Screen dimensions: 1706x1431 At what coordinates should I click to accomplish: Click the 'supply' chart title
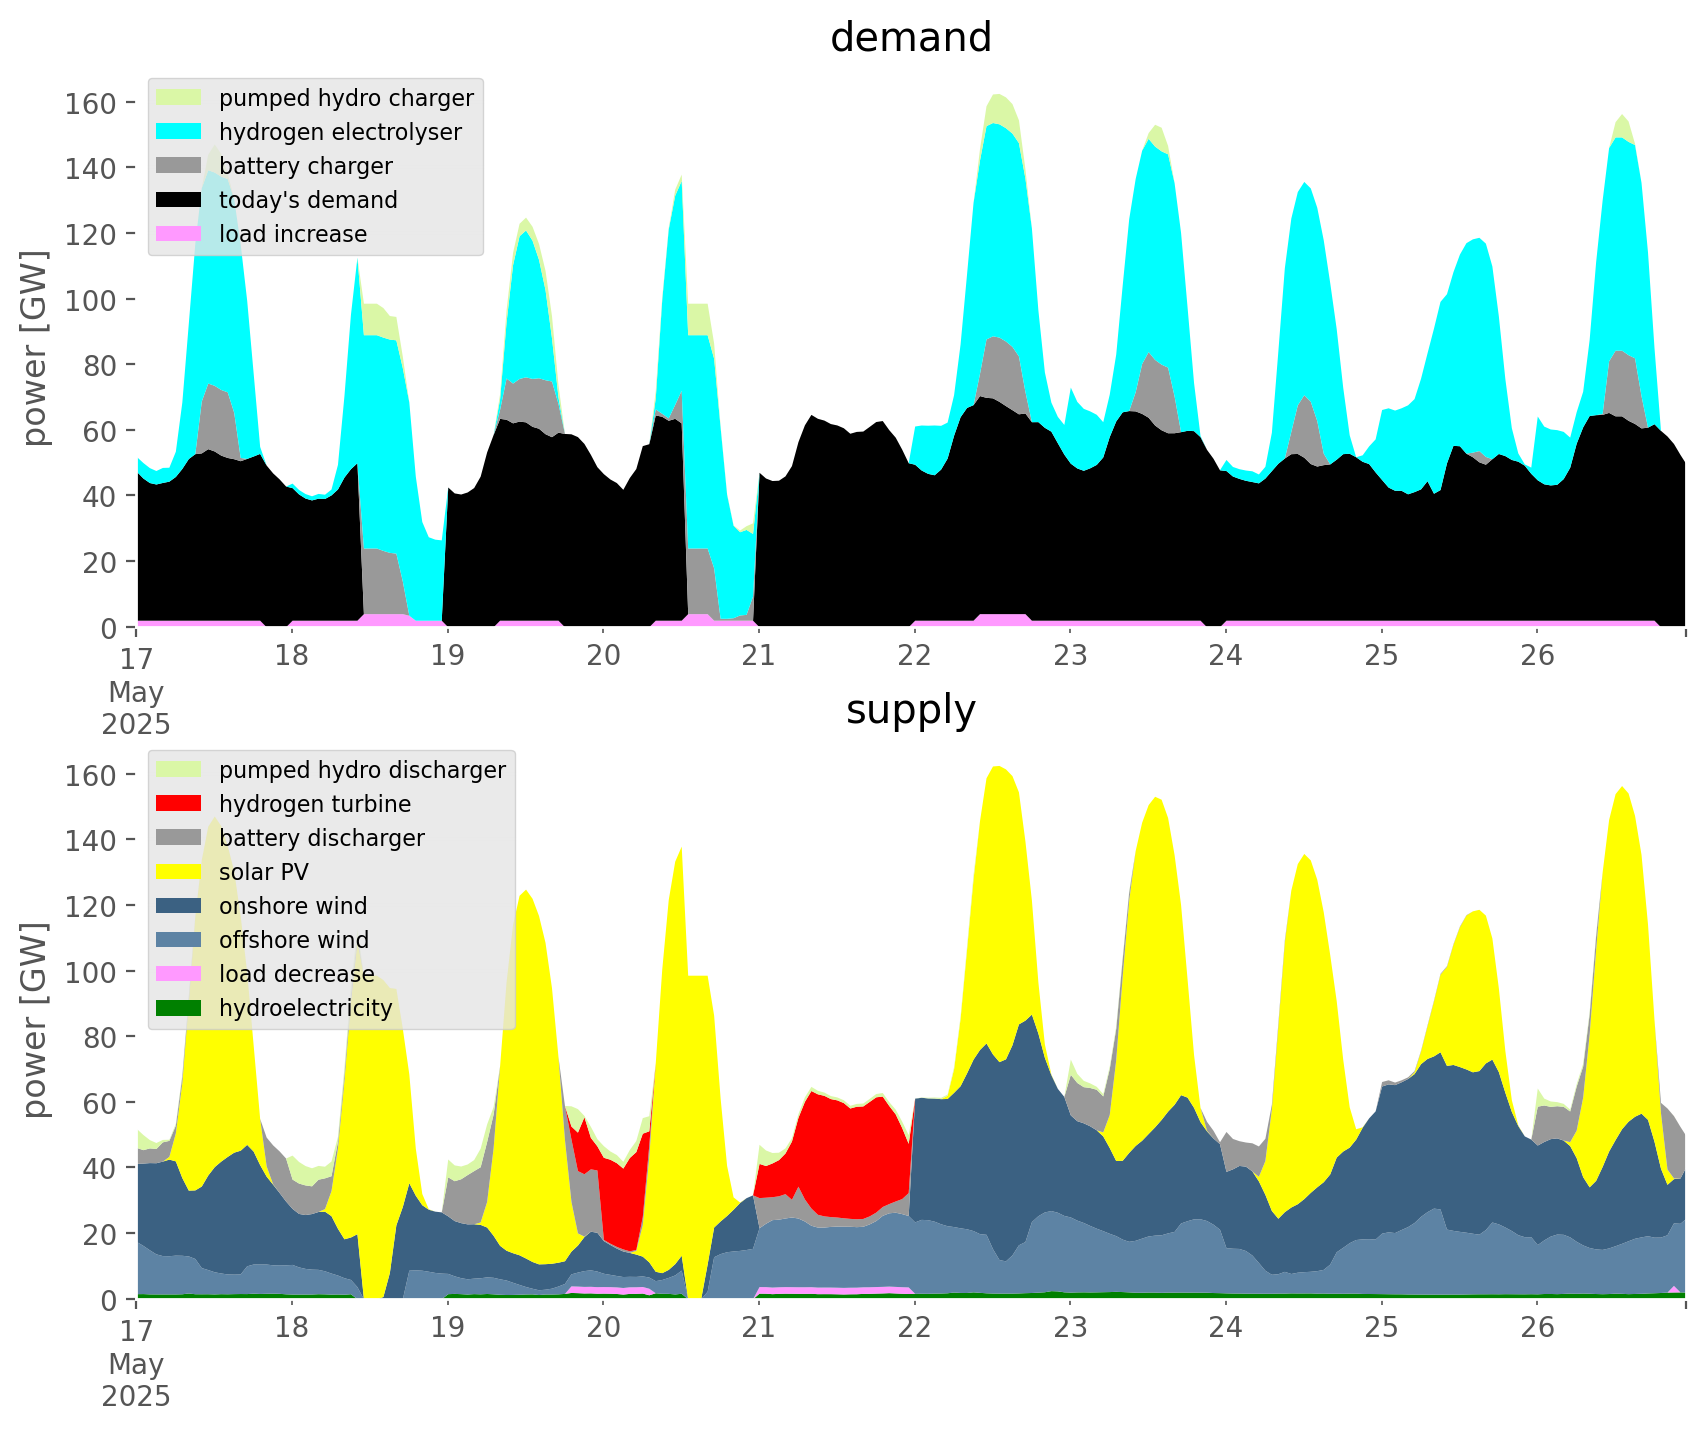point(911,710)
